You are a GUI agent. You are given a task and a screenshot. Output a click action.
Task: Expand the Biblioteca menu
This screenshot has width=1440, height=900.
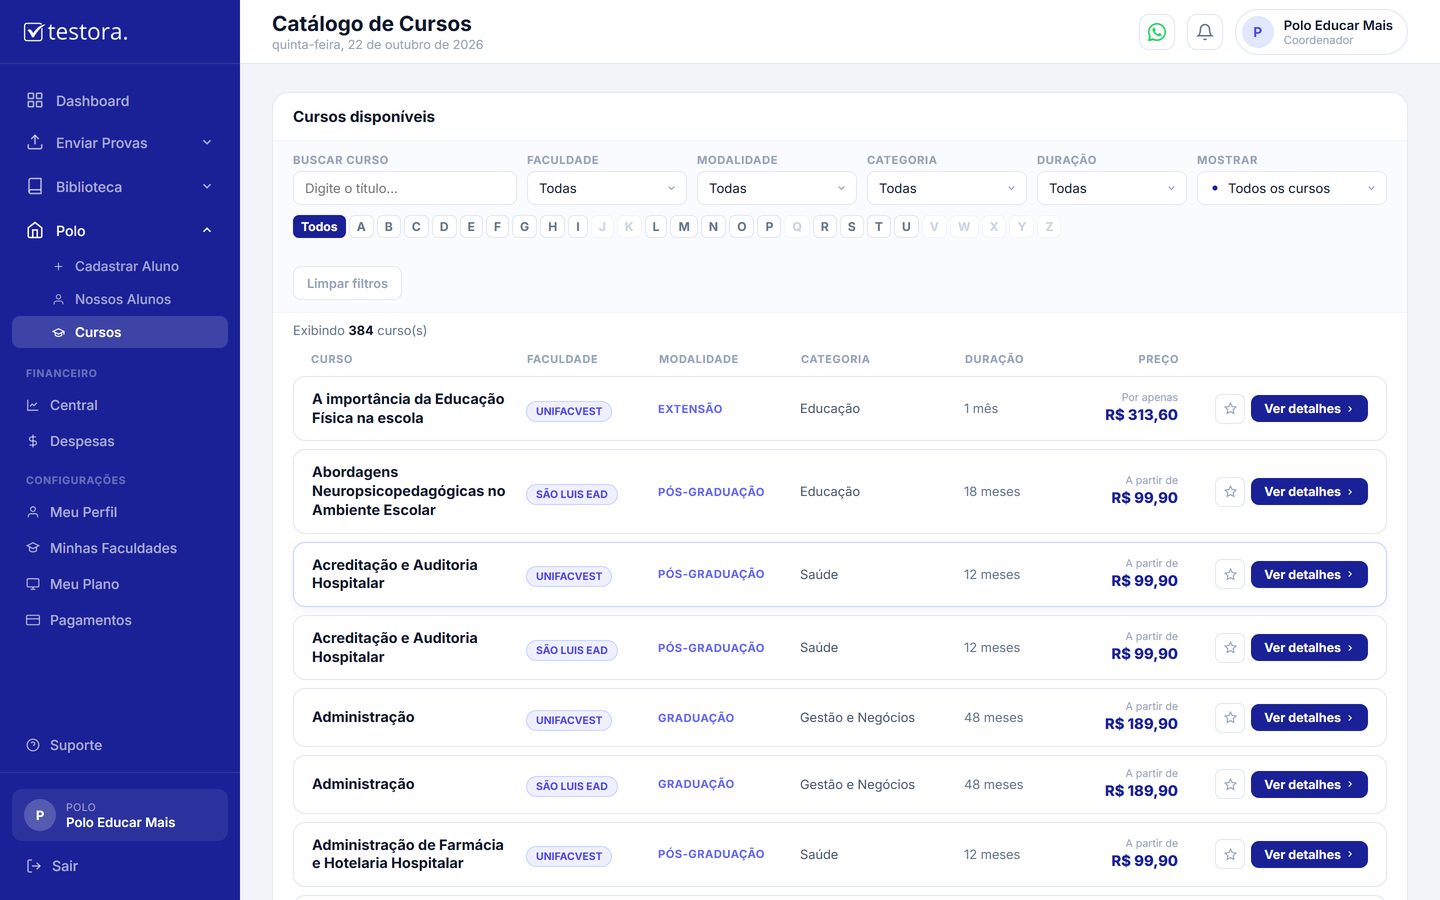point(120,187)
